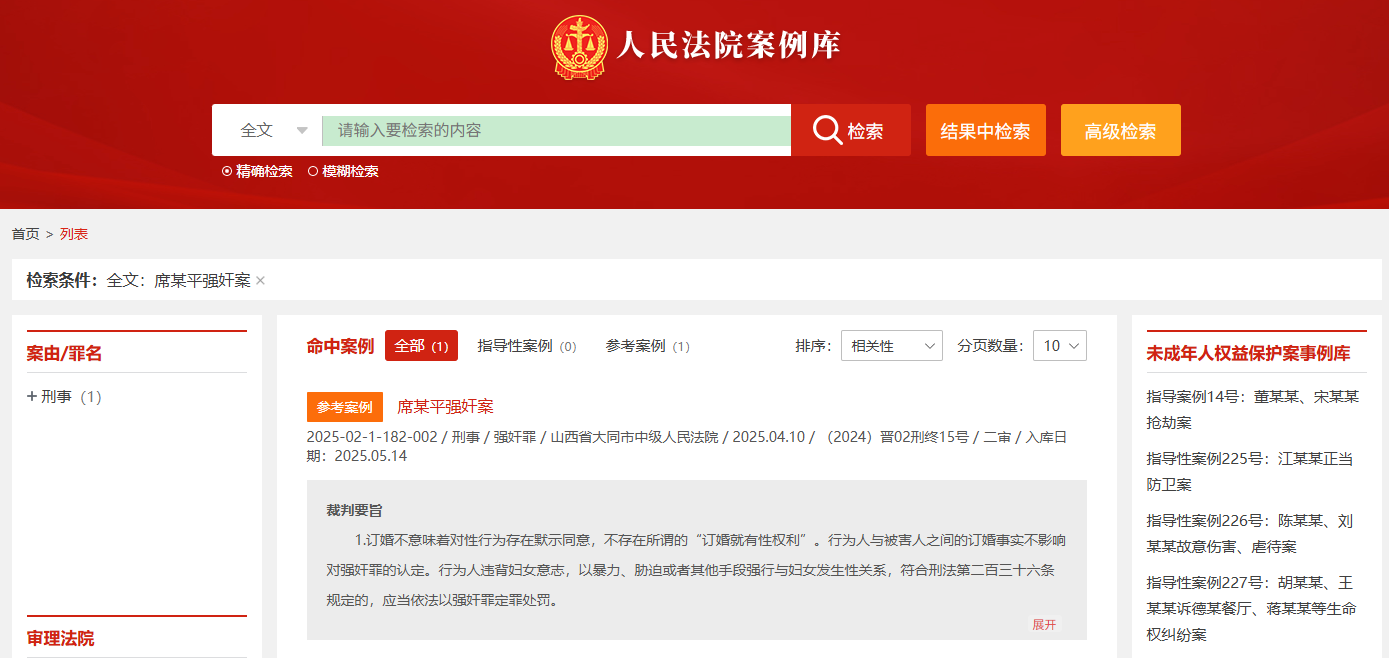The image size is (1389, 658).
Task: Select the 模糊检索 radio button
Action: click(313, 171)
